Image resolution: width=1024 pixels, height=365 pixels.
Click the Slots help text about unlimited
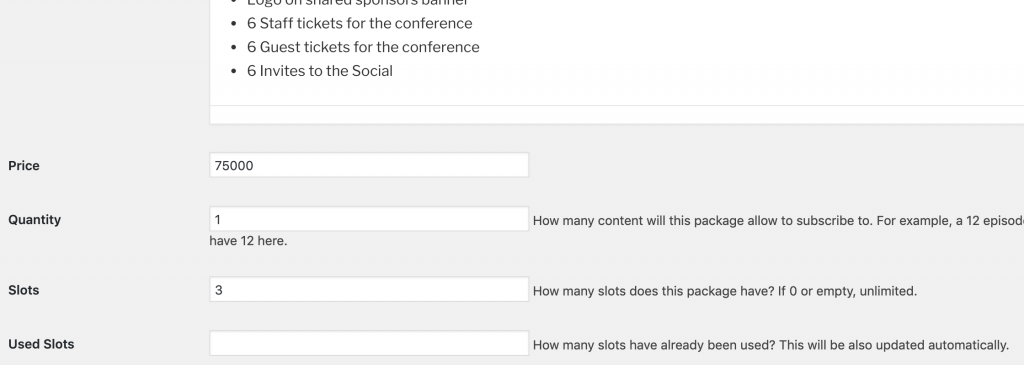pyautogui.click(x=725, y=291)
